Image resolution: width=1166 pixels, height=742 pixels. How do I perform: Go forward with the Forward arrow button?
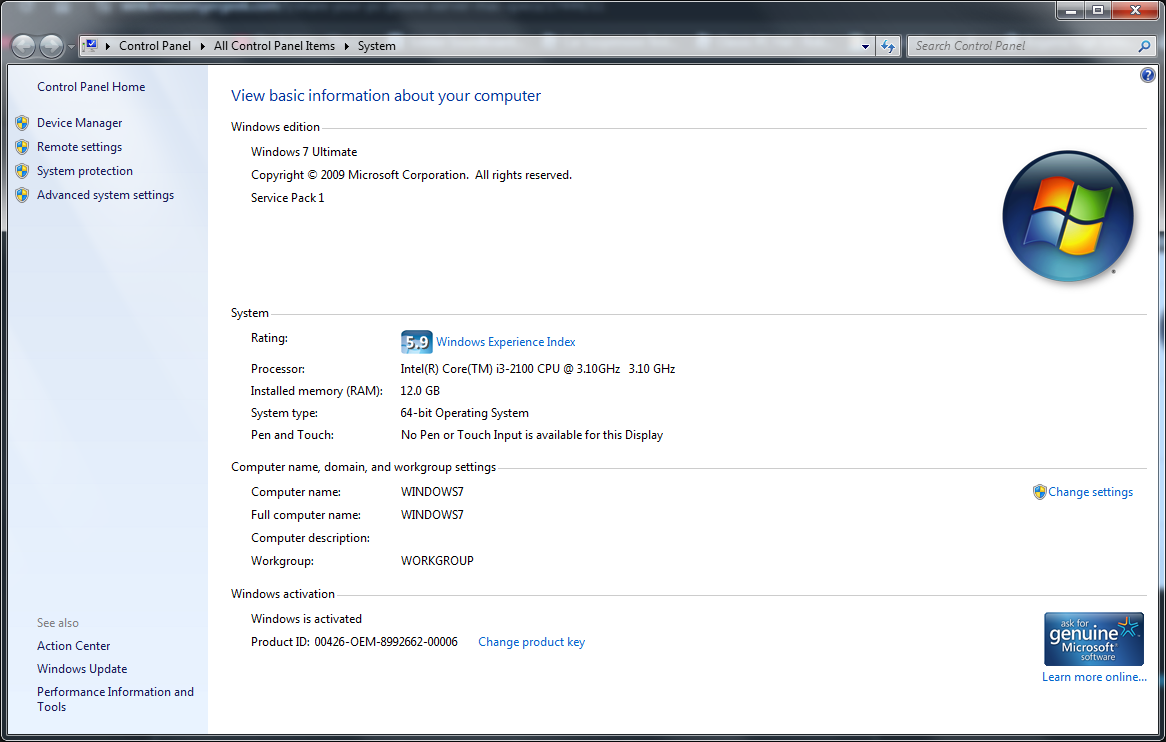pyautogui.click(x=51, y=46)
